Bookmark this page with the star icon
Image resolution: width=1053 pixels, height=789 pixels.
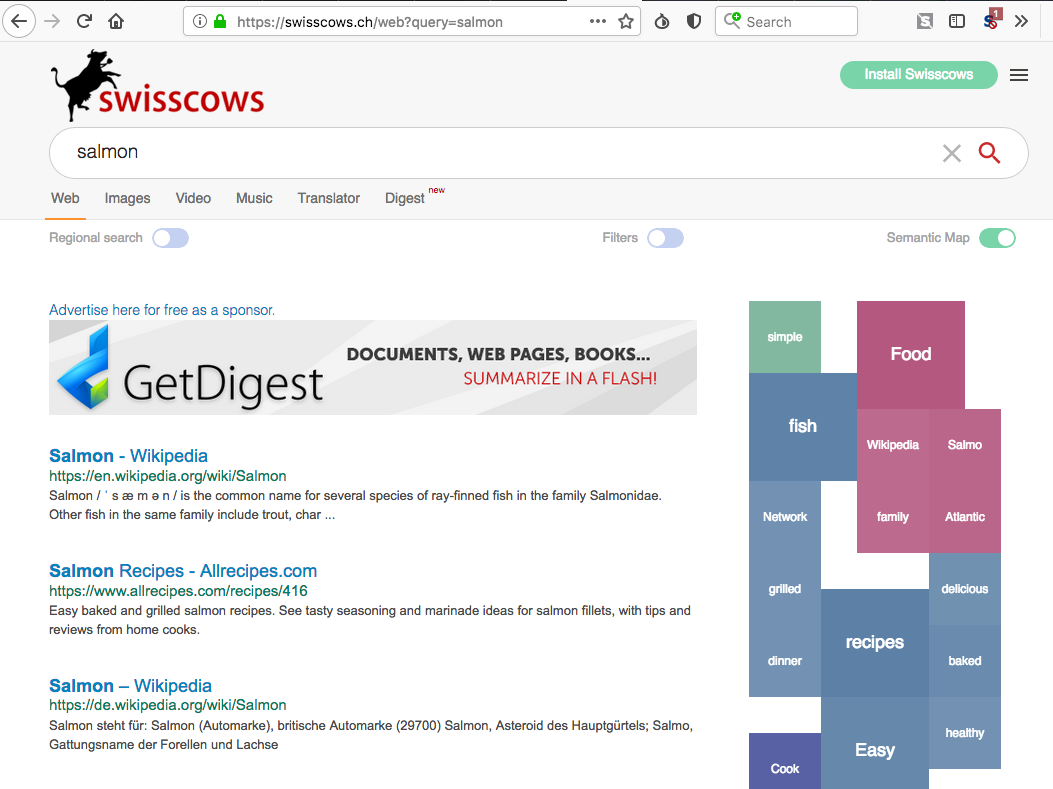coord(623,20)
